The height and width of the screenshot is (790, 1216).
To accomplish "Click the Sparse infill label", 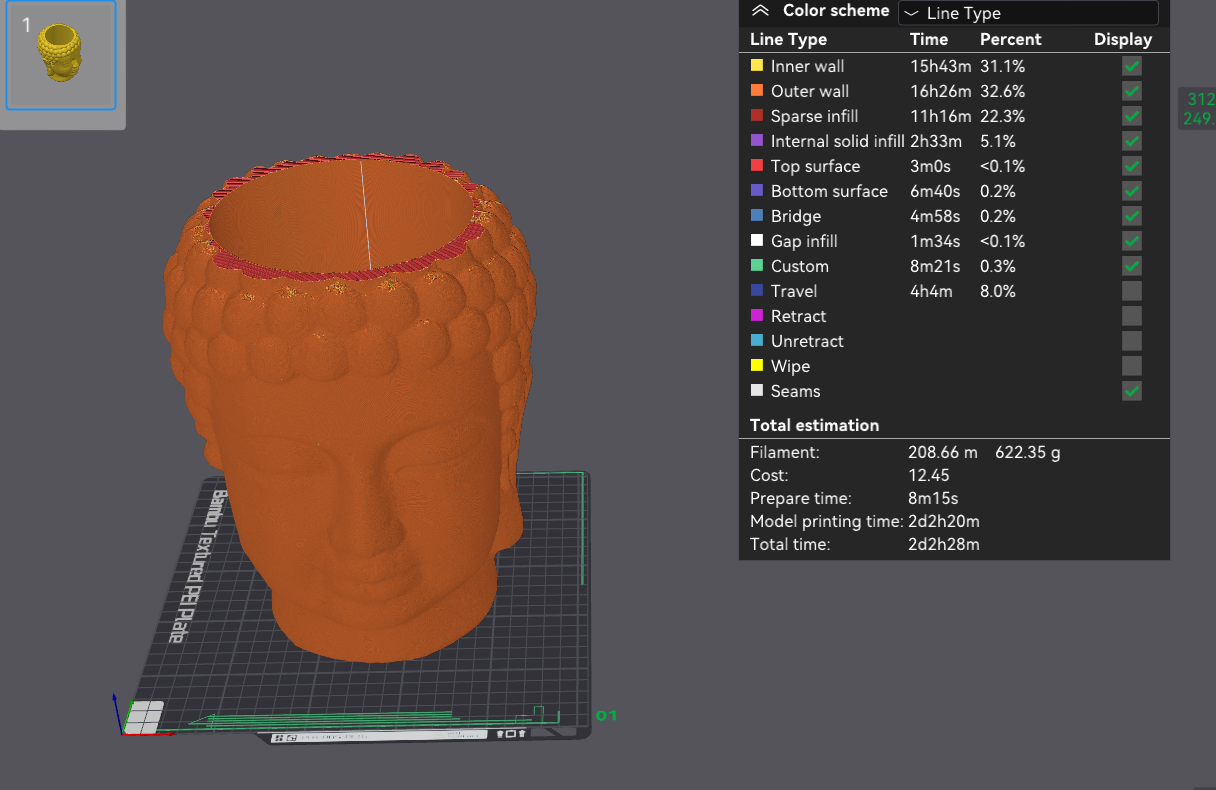I will (814, 116).
